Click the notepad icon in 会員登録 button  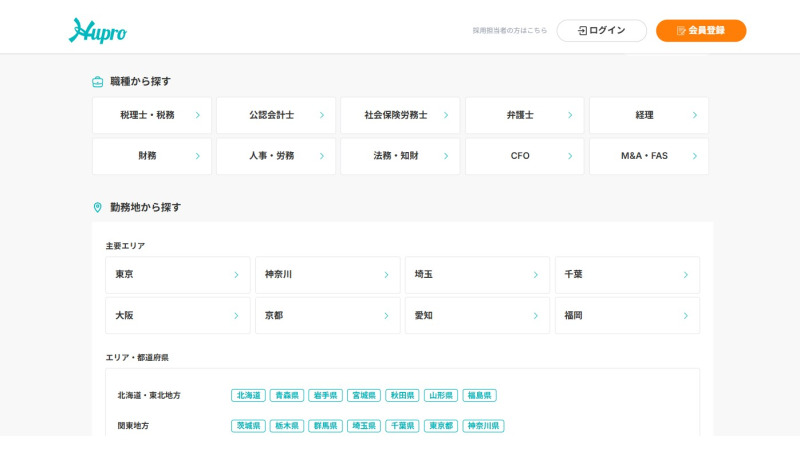click(681, 31)
